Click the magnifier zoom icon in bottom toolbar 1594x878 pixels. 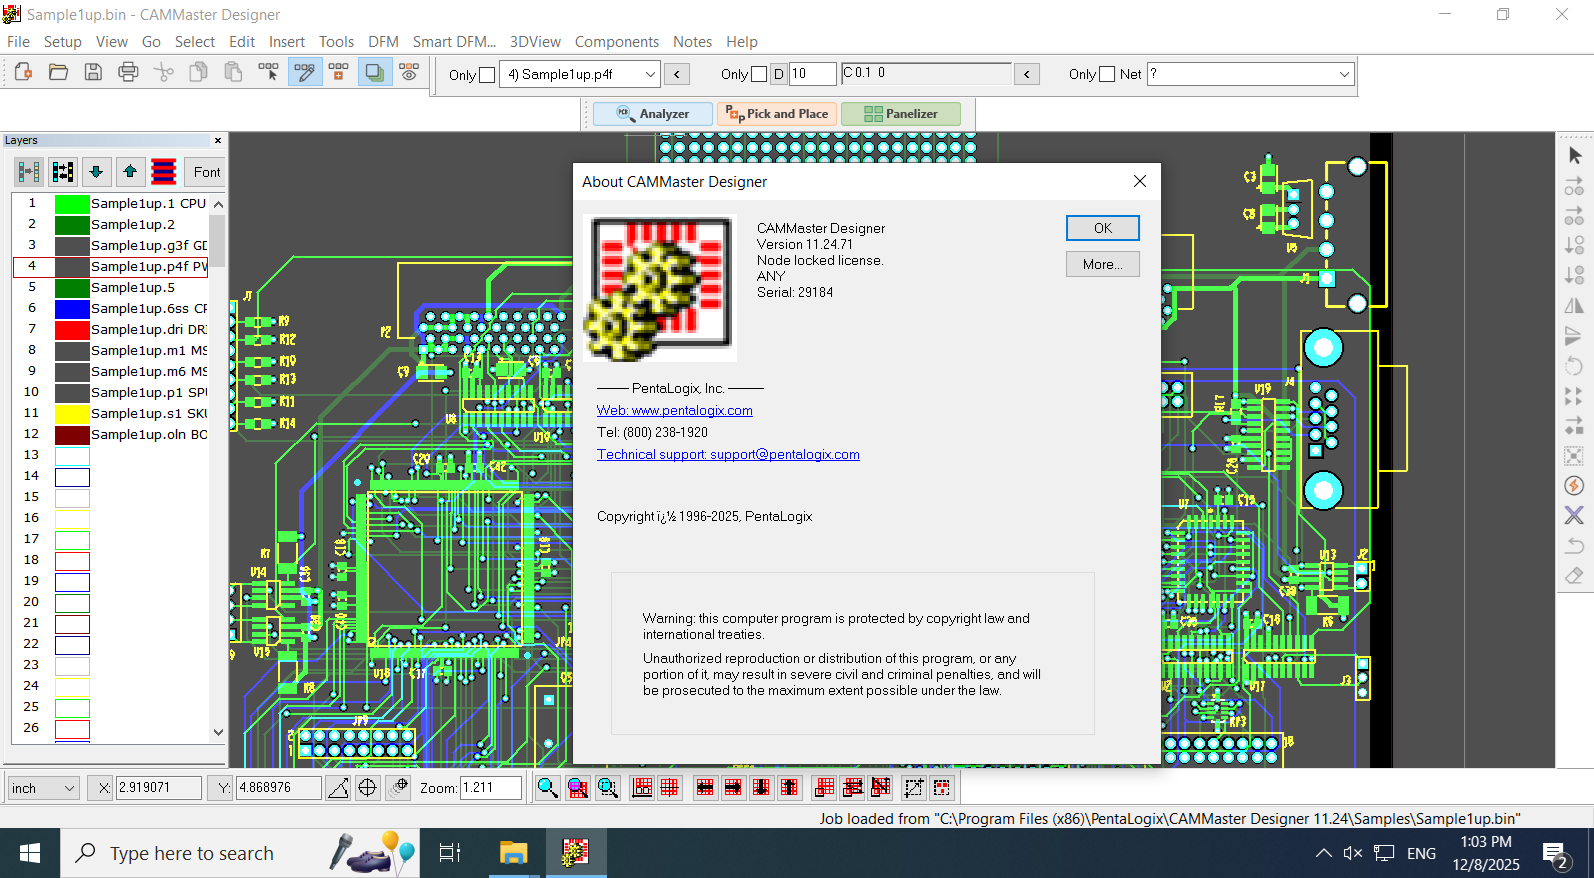point(547,788)
